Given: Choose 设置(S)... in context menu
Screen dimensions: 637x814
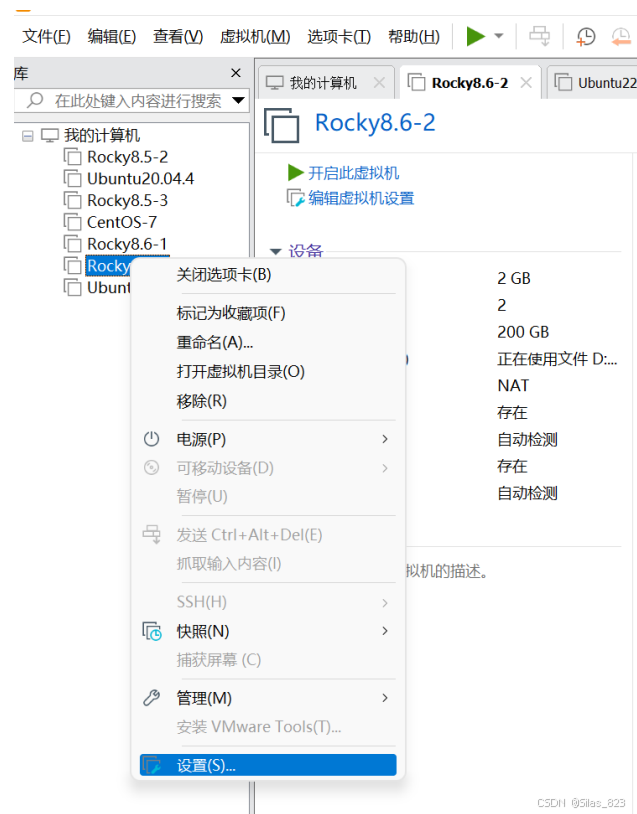Looking at the screenshot, I should tap(268, 765).
